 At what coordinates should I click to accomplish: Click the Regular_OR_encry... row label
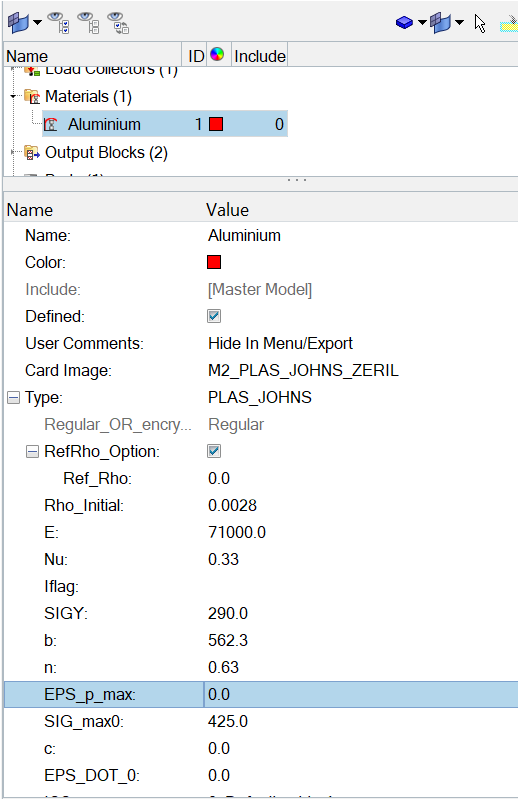118,424
